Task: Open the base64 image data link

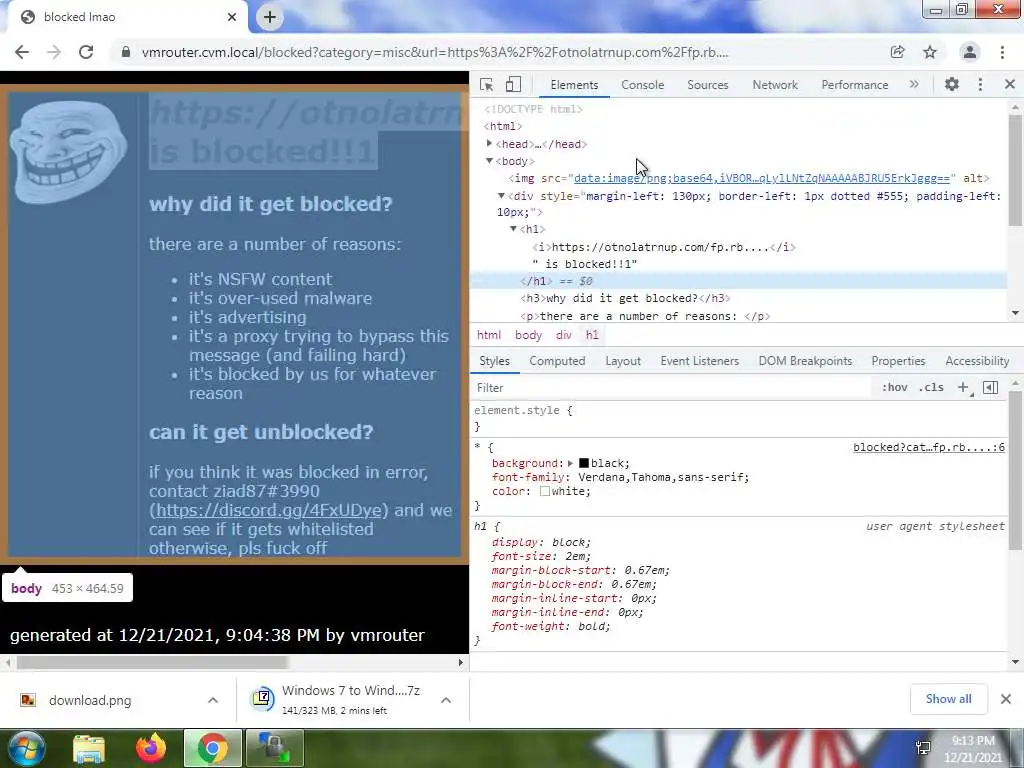Action: pos(761,178)
